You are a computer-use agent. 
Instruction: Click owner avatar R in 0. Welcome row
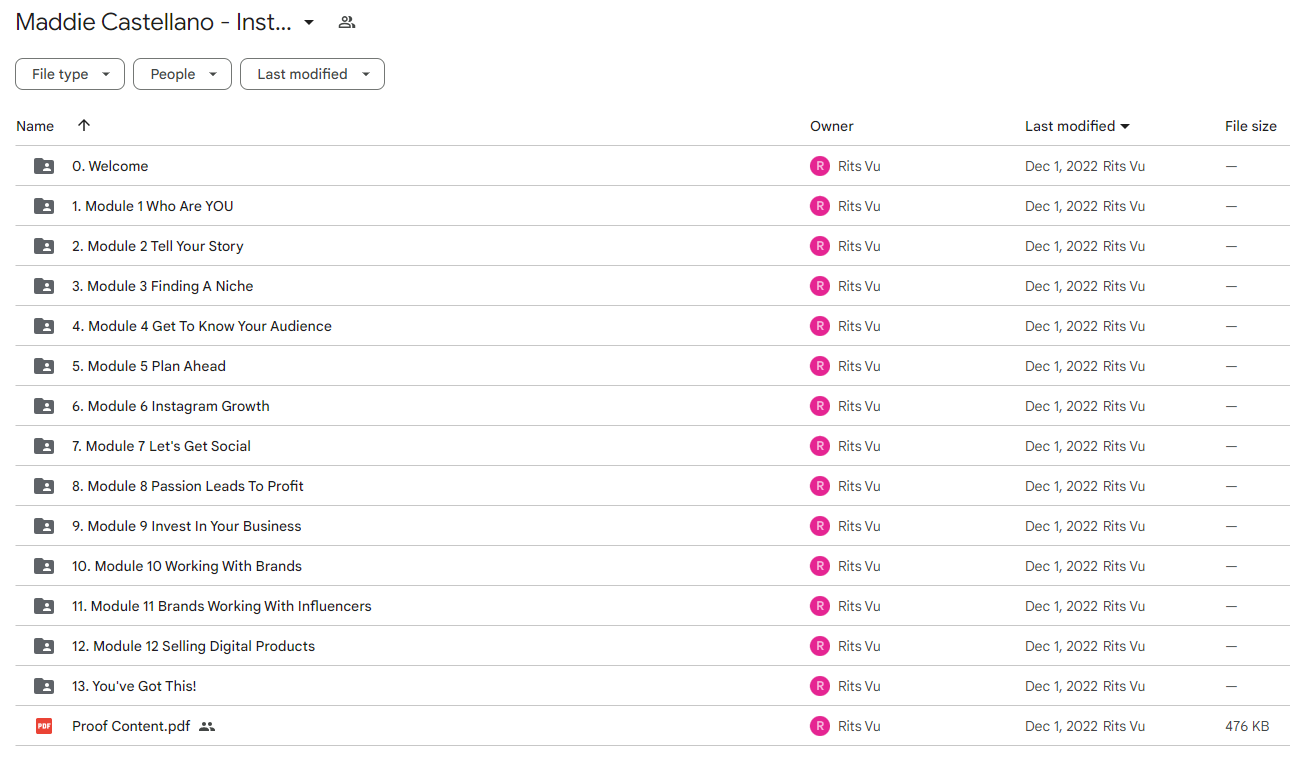(x=820, y=166)
